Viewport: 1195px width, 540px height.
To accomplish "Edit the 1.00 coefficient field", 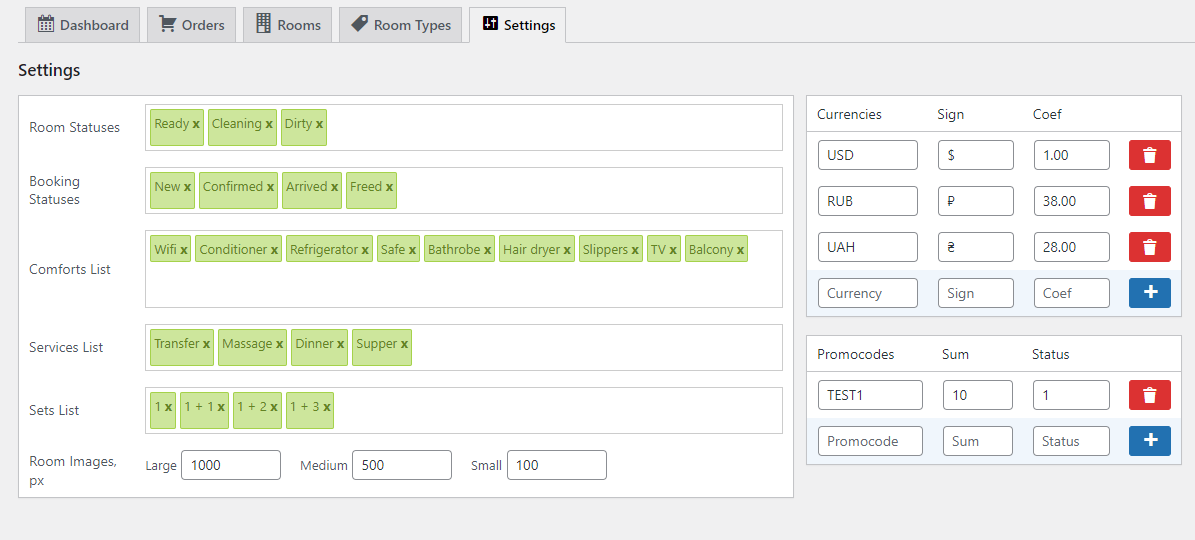I will pos(1072,155).
